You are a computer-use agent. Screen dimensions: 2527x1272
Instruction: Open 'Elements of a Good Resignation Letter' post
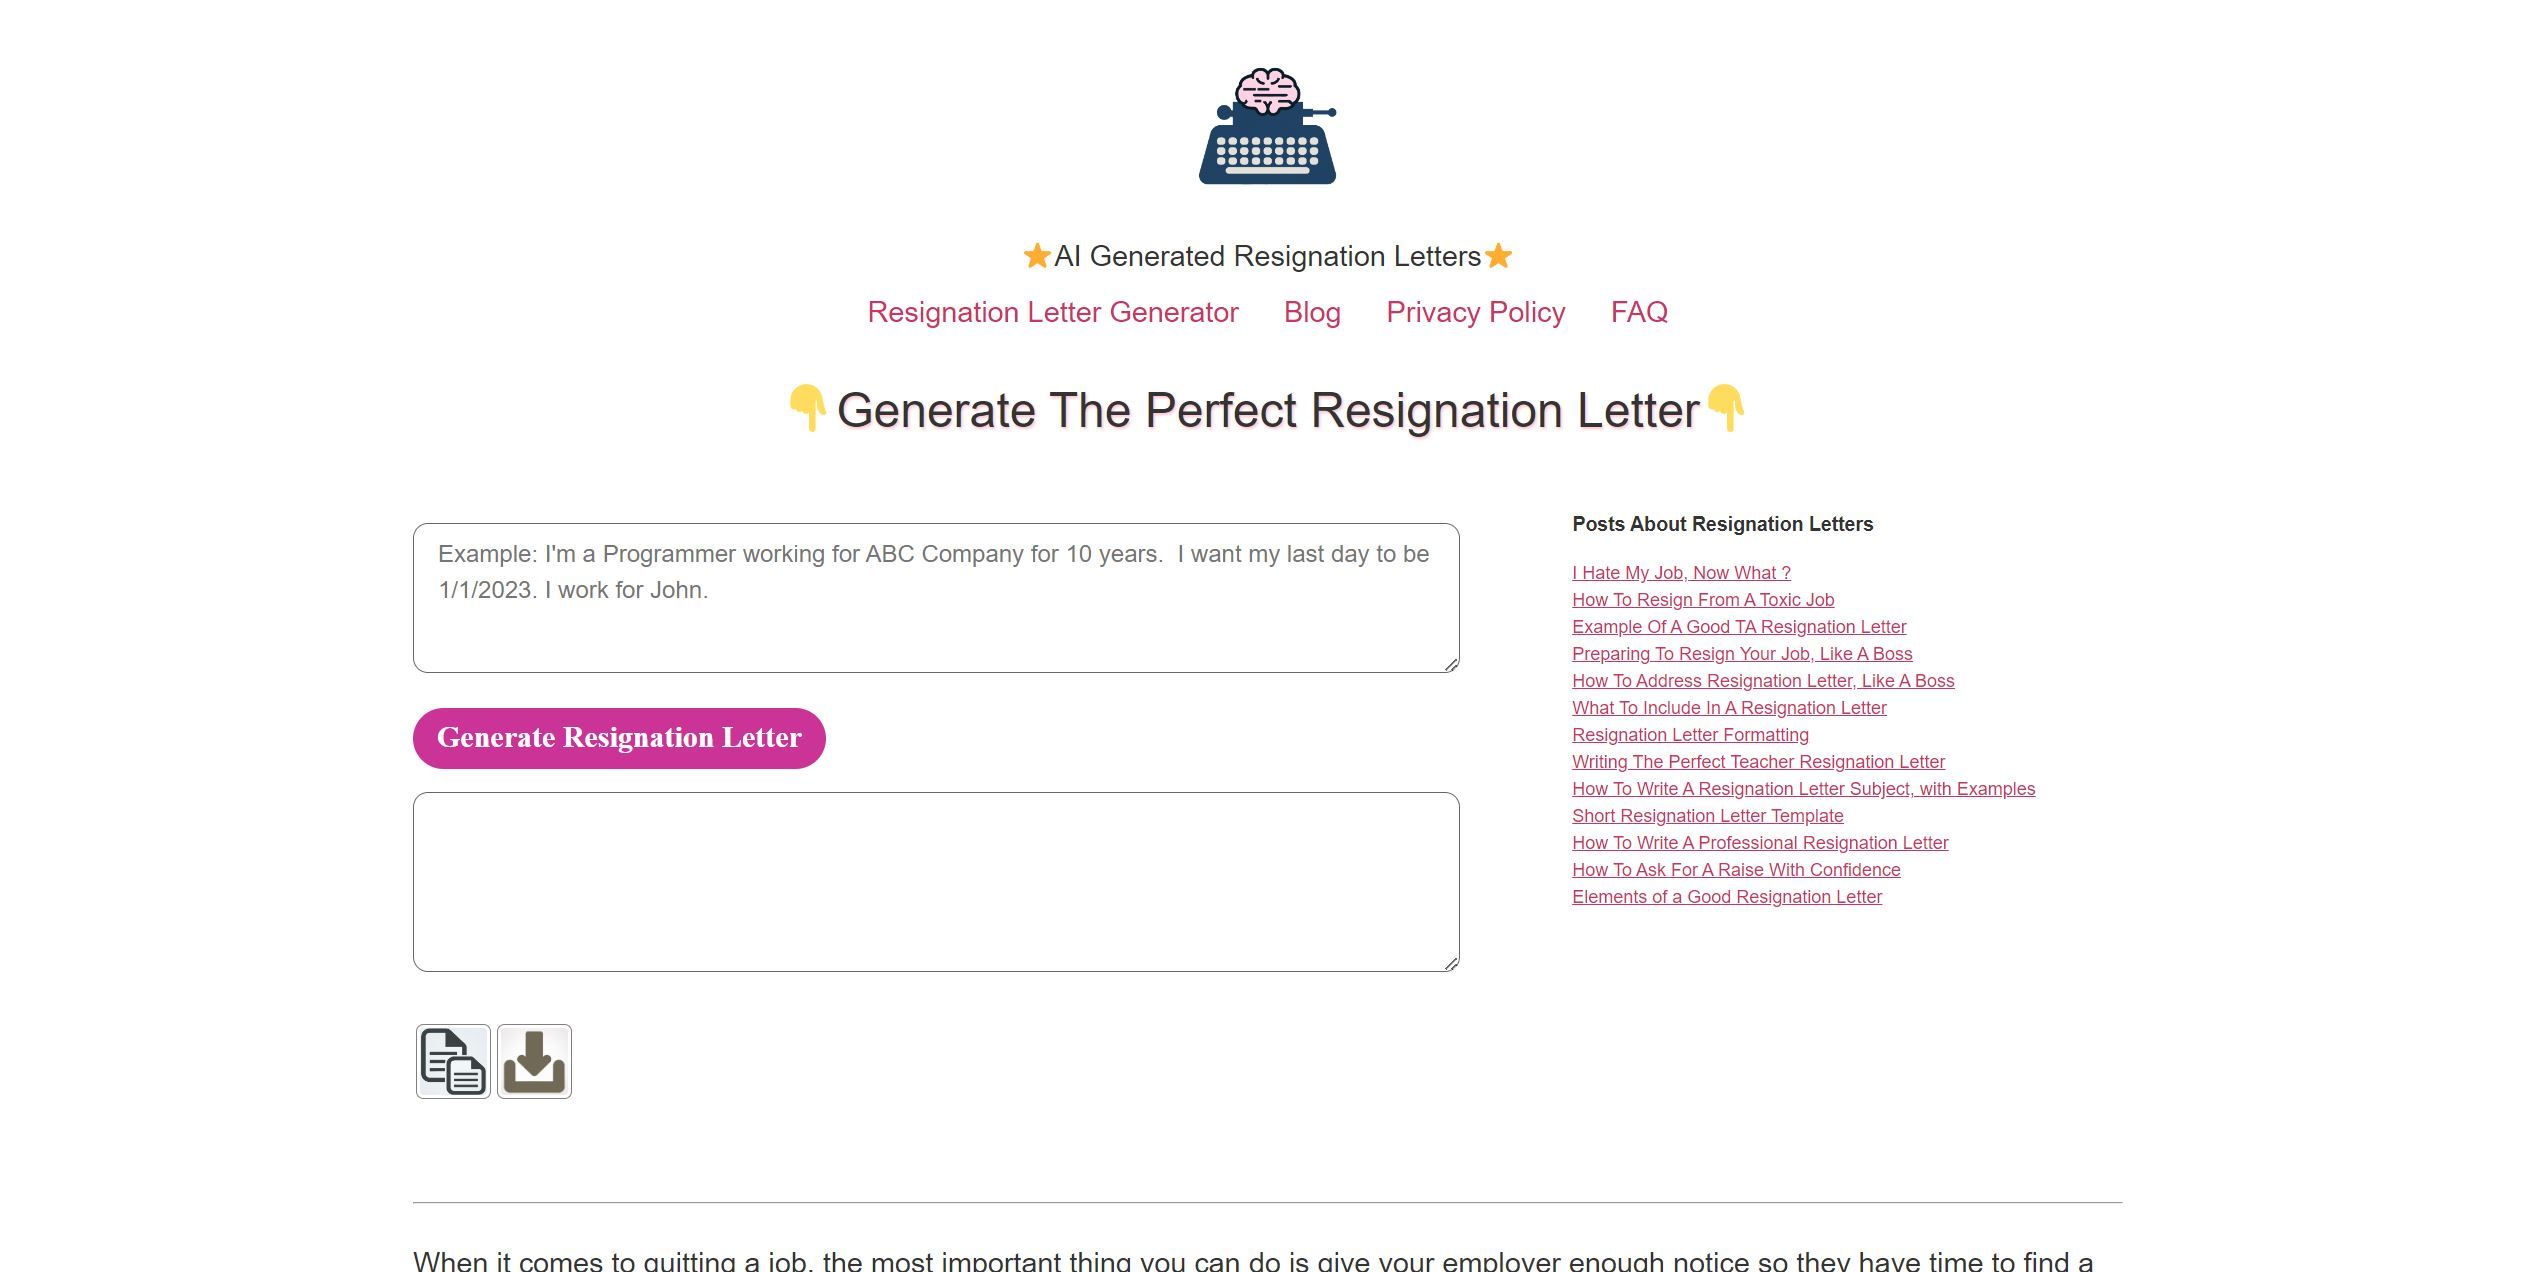[1726, 896]
